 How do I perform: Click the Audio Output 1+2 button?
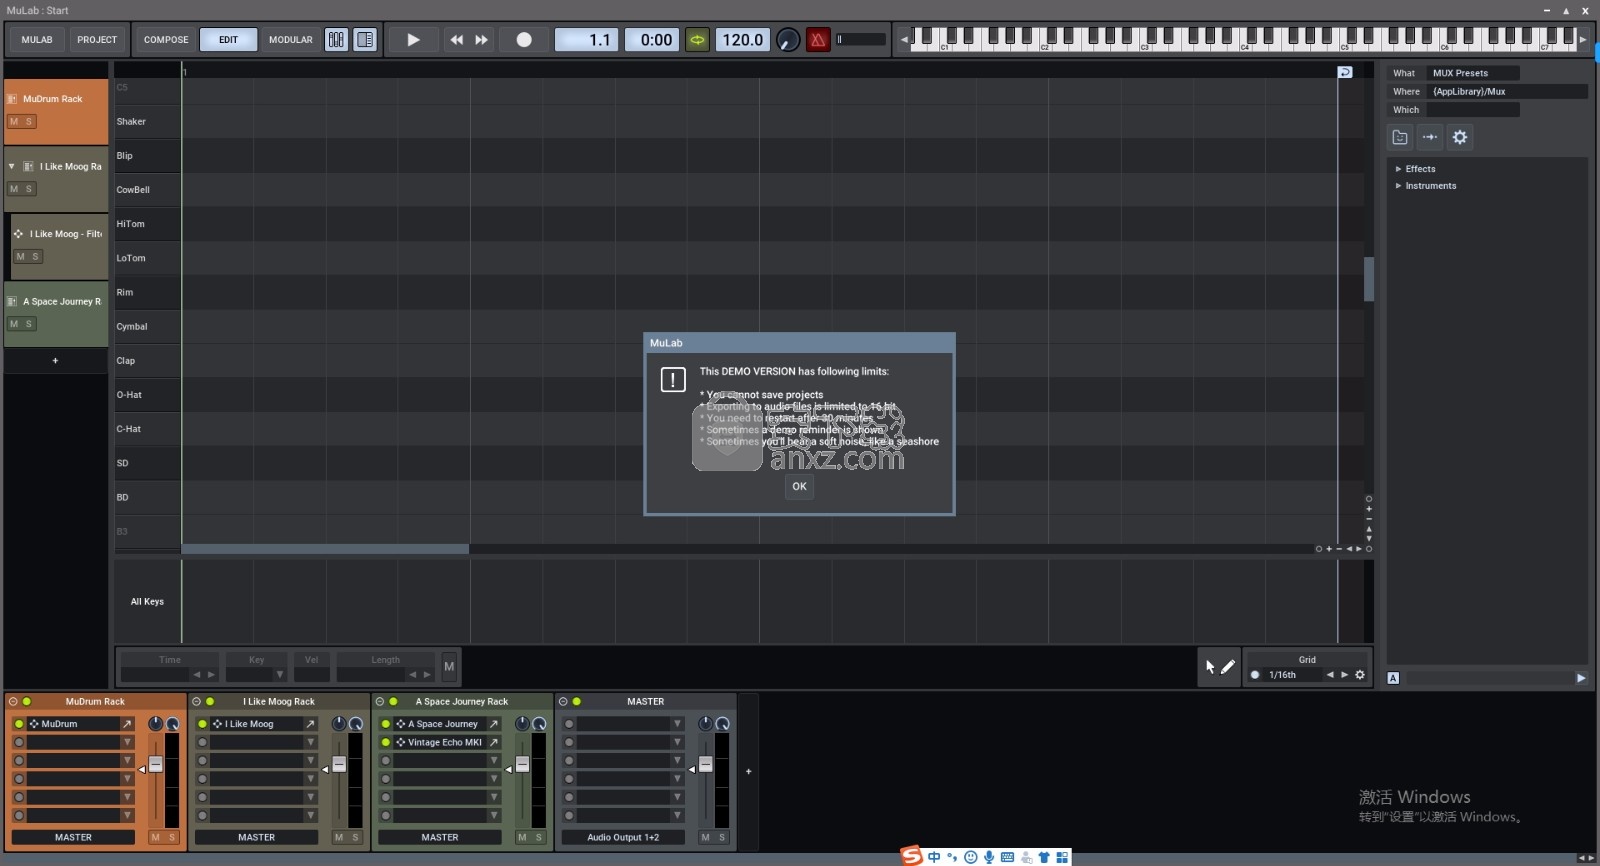coord(623,837)
